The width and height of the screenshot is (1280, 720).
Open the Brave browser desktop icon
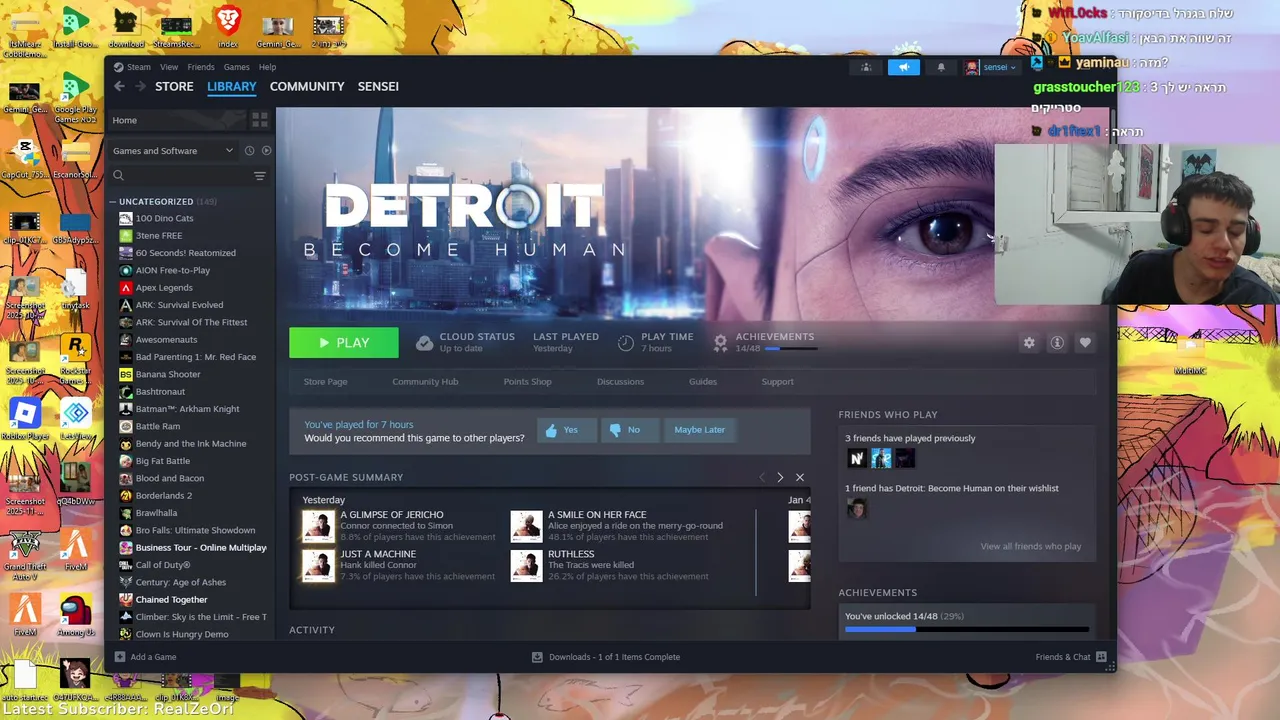click(228, 26)
